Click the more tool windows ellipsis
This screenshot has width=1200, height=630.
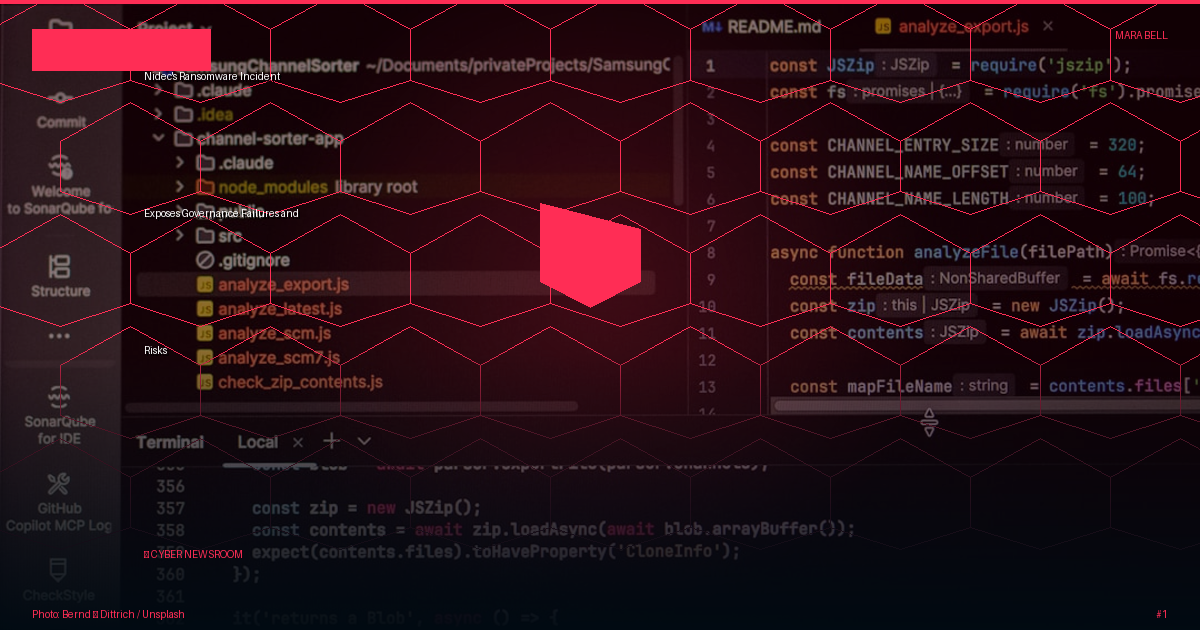pos(60,336)
